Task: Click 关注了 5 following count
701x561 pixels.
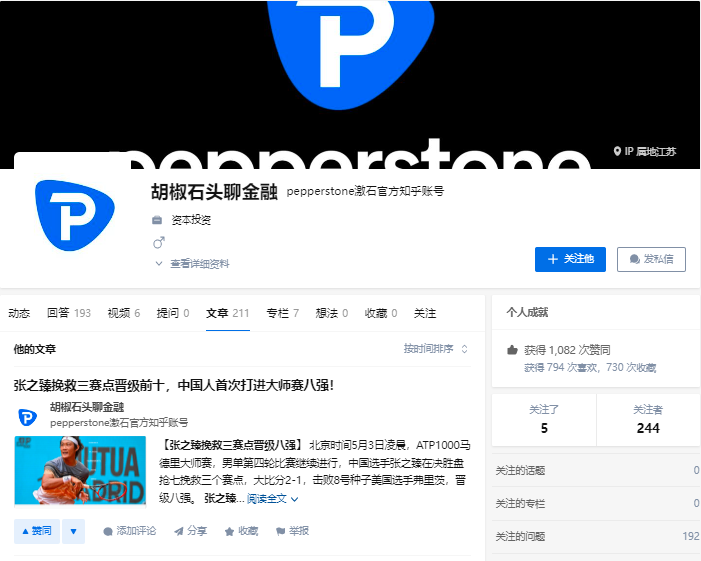Action: (544, 419)
